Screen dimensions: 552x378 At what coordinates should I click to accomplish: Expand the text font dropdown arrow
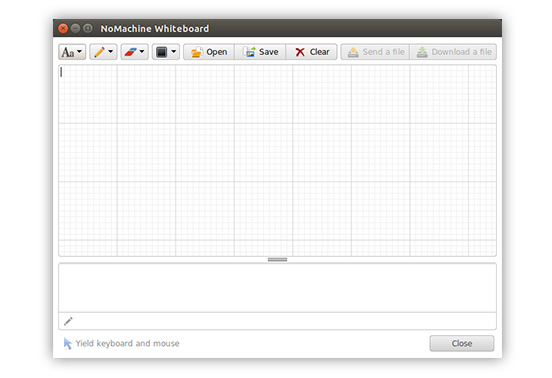(80, 51)
